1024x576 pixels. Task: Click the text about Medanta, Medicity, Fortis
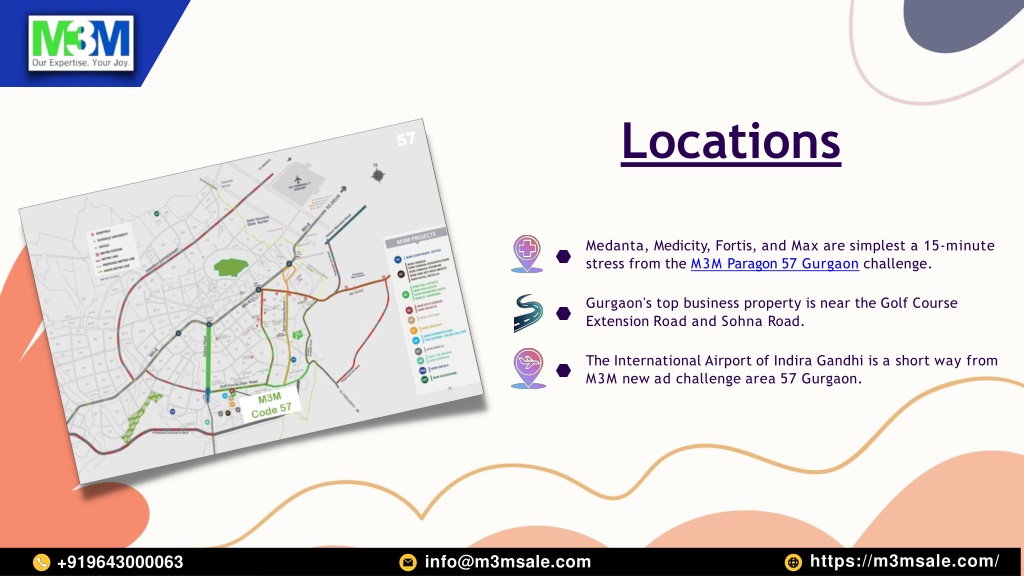(790, 255)
